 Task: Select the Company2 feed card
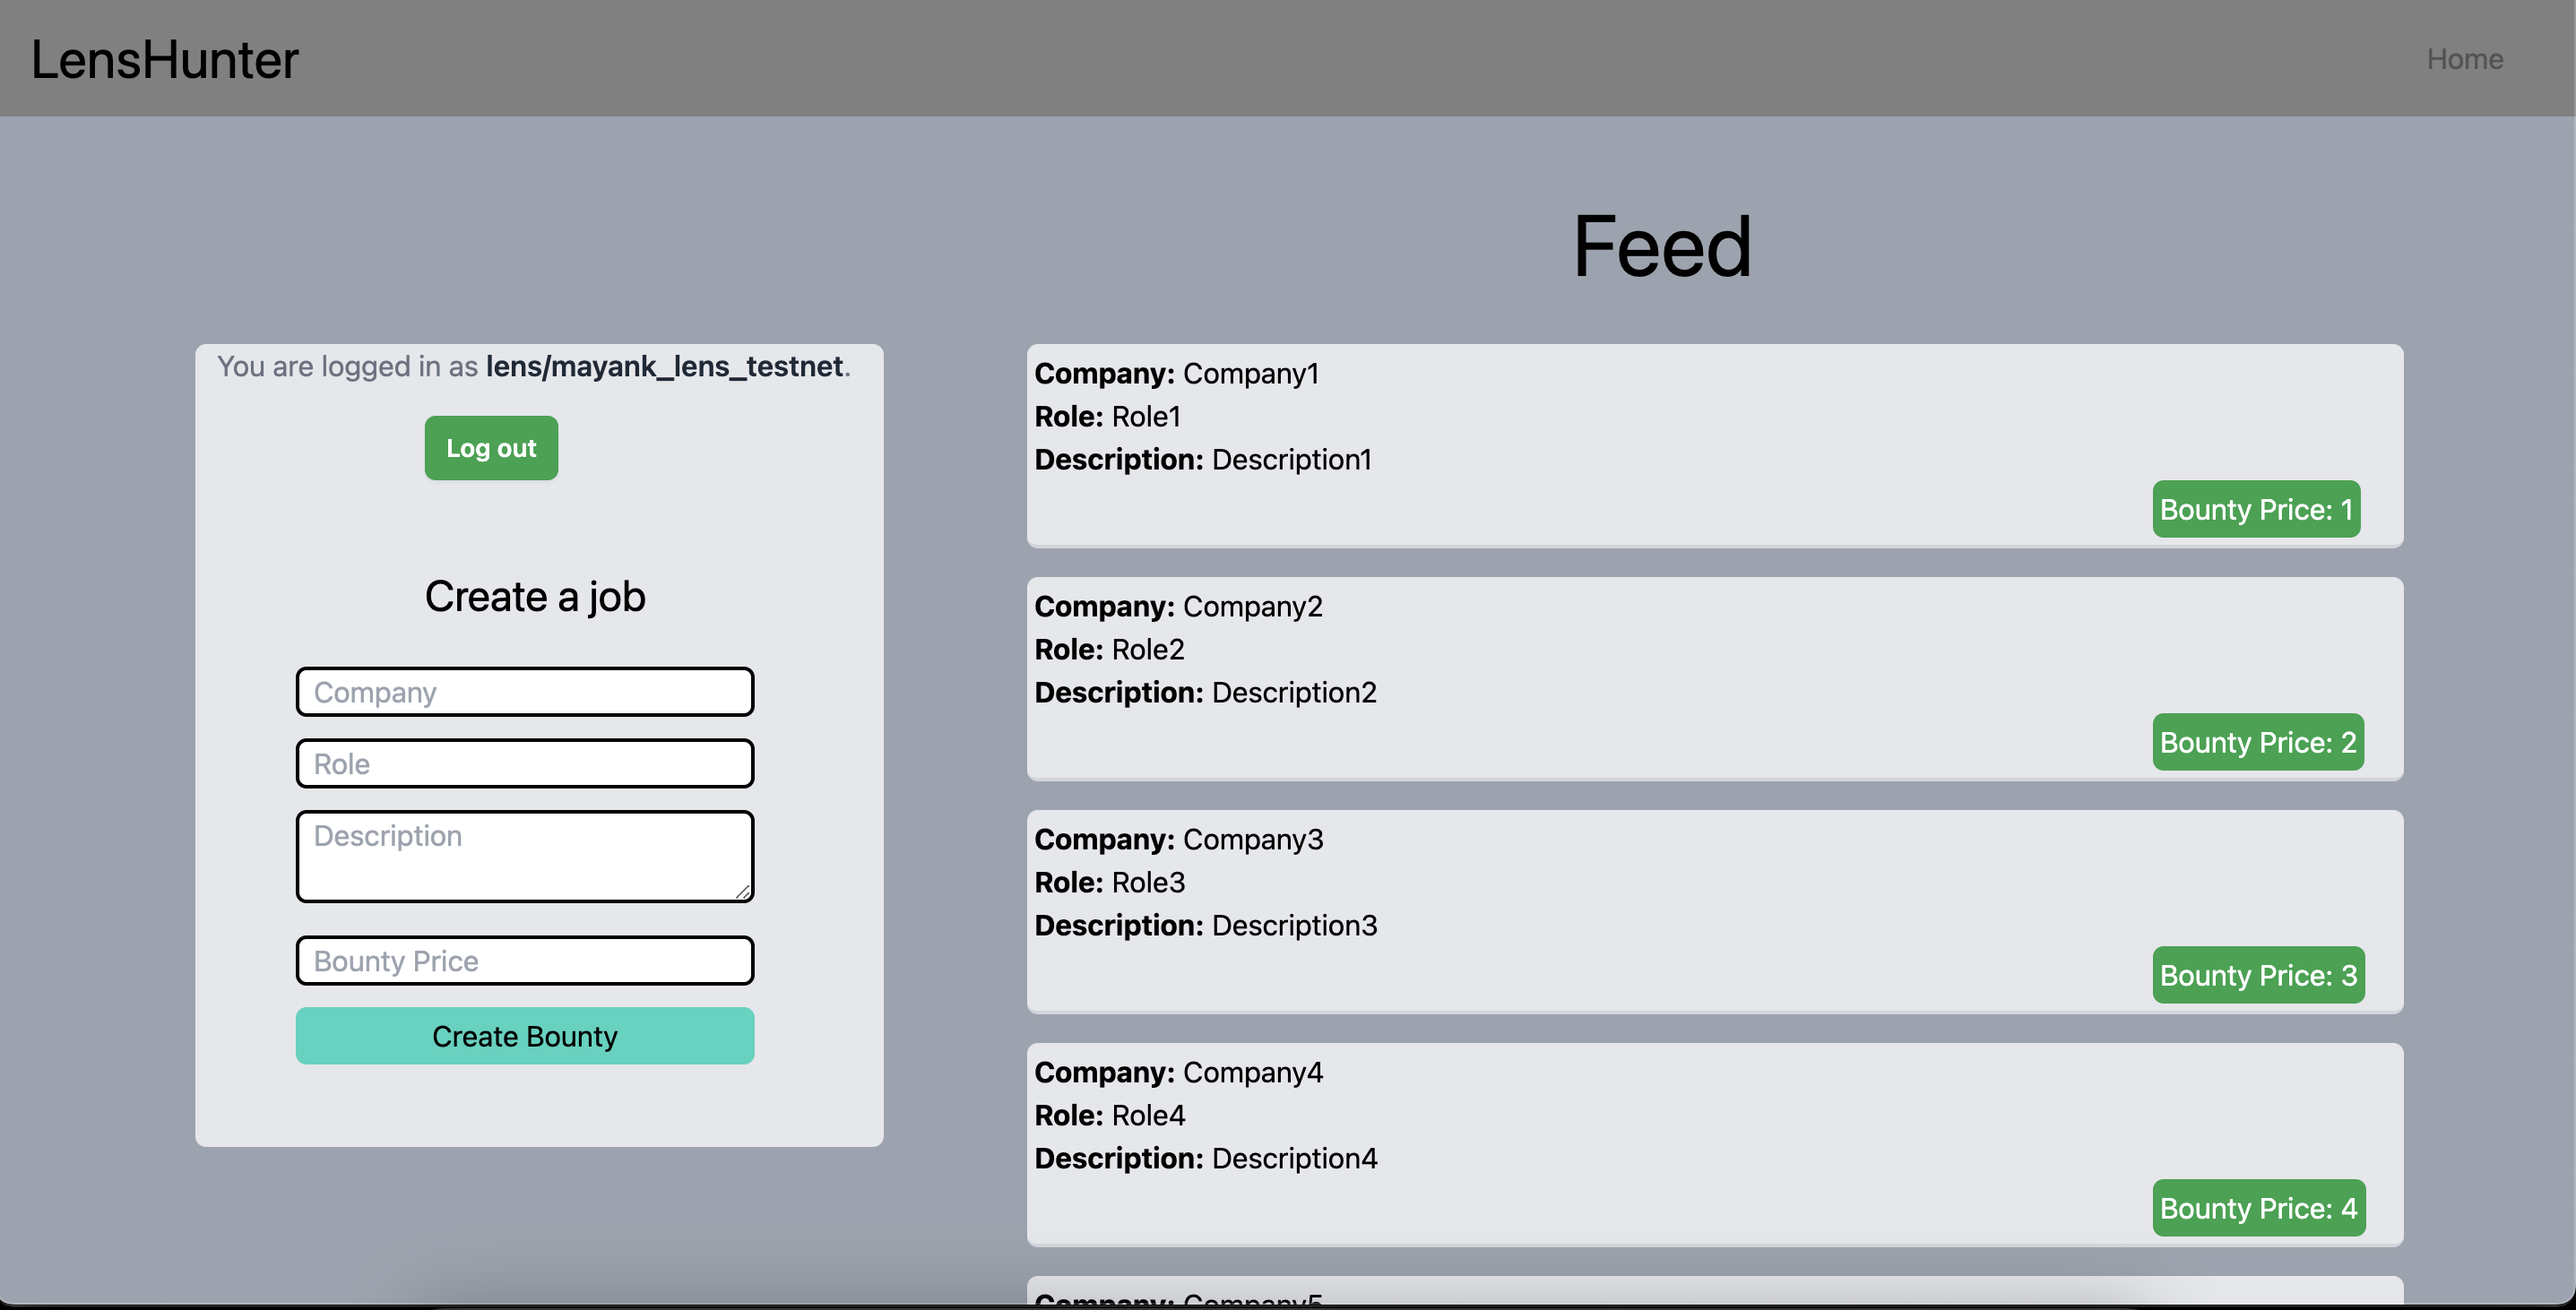pyautogui.click(x=1714, y=678)
